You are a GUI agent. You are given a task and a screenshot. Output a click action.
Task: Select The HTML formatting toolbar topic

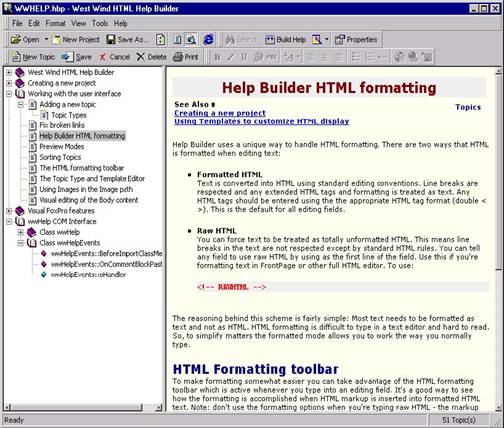tap(82, 168)
